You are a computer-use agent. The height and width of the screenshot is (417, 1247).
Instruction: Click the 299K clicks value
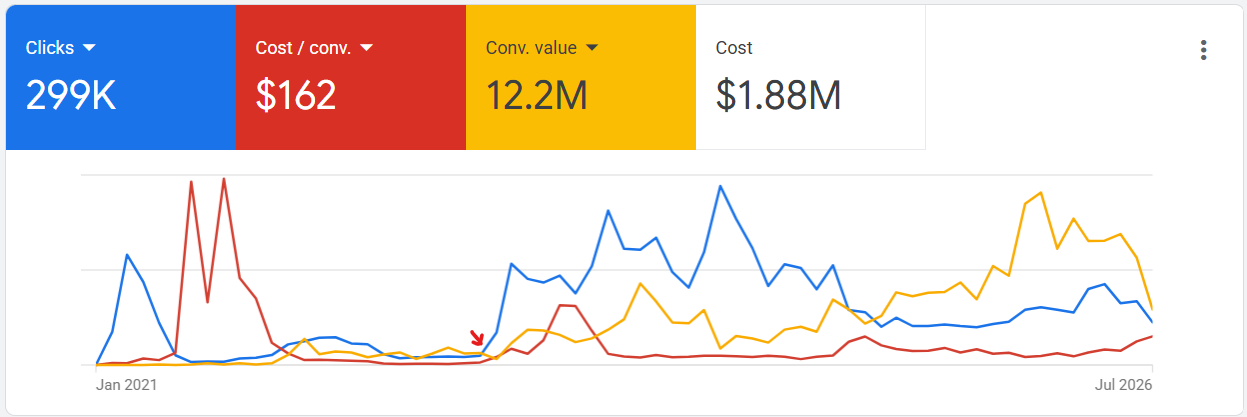click(x=71, y=95)
